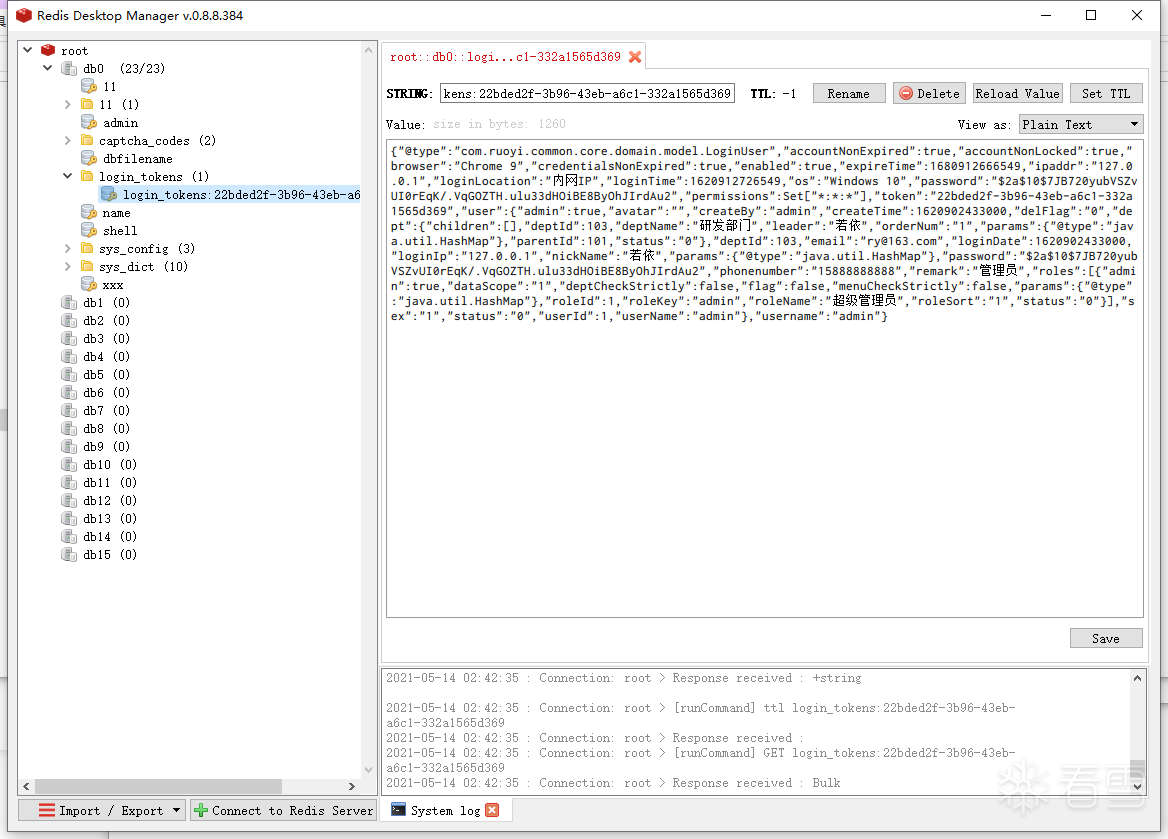The width and height of the screenshot is (1168, 839).
Task: Collapse the login_tokens folder
Action: point(68,176)
